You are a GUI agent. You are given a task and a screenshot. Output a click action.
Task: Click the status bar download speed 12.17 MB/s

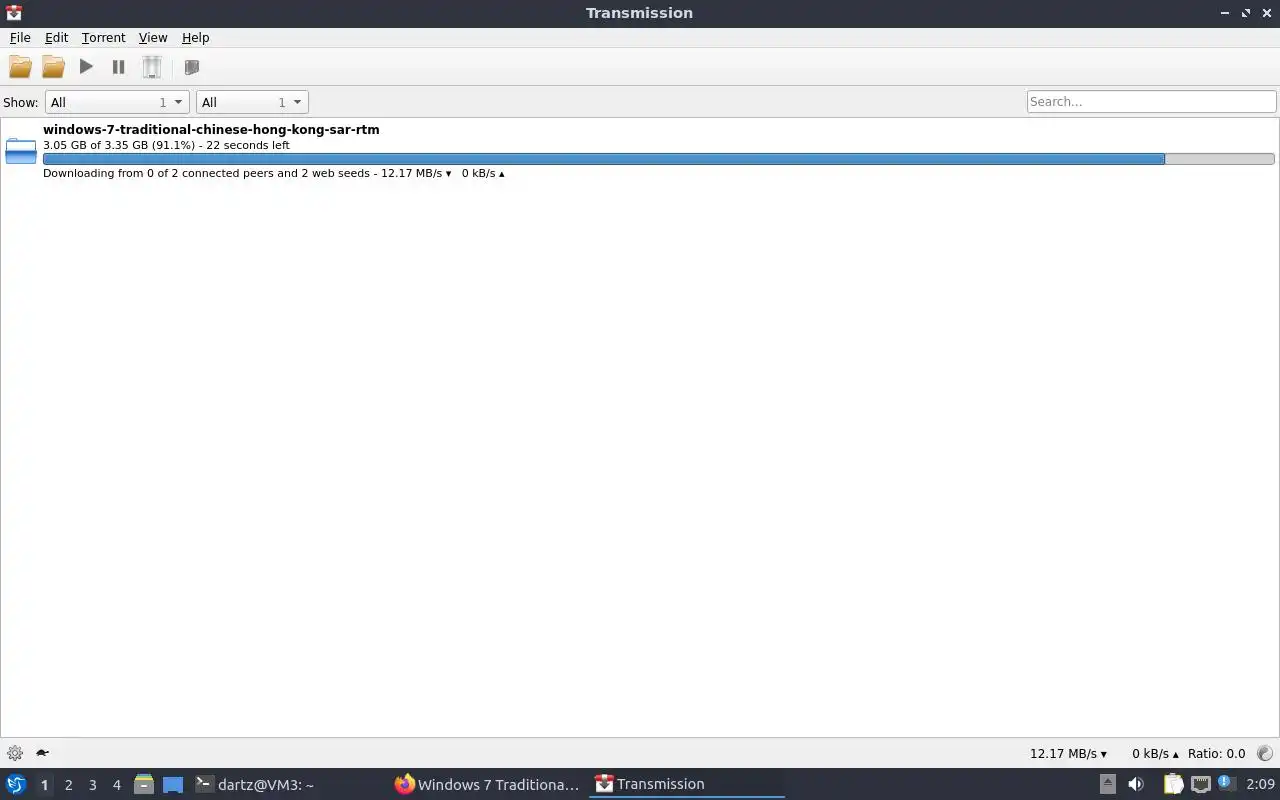[1068, 753]
